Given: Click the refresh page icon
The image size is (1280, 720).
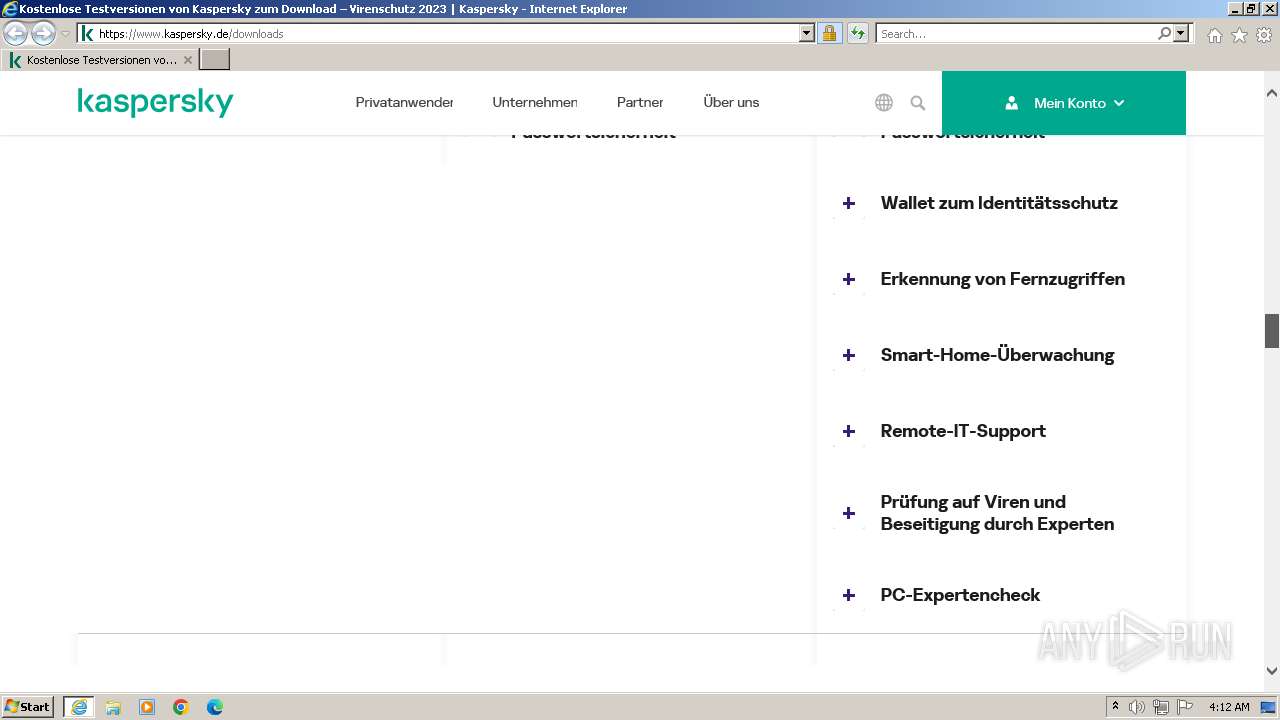Looking at the screenshot, I should click(857, 33).
